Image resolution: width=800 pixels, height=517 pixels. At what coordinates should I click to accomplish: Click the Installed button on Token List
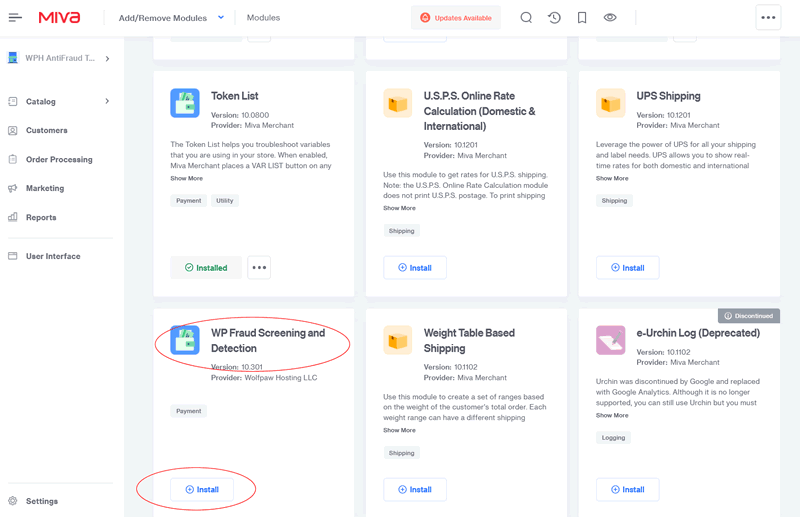pyautogui.click(x=206, y=267)
